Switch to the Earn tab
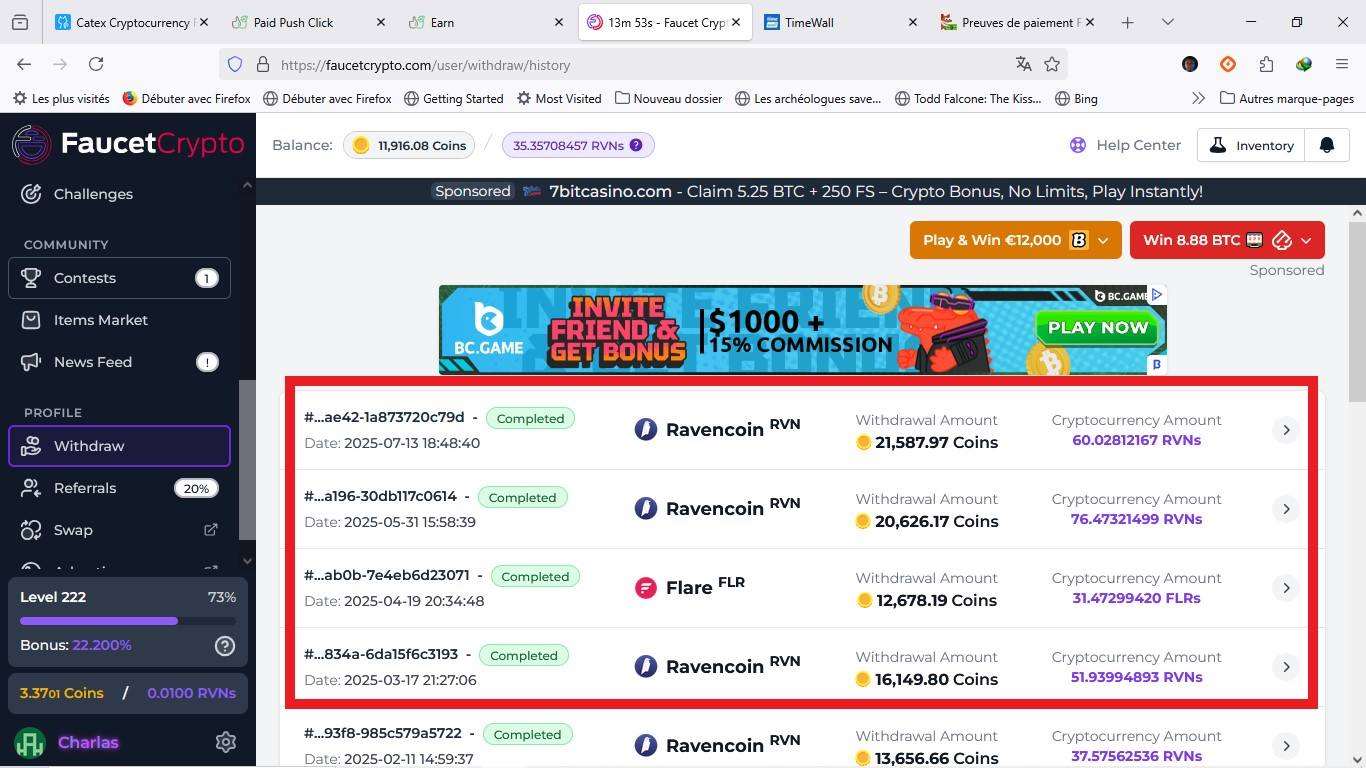 click(486, 22)
